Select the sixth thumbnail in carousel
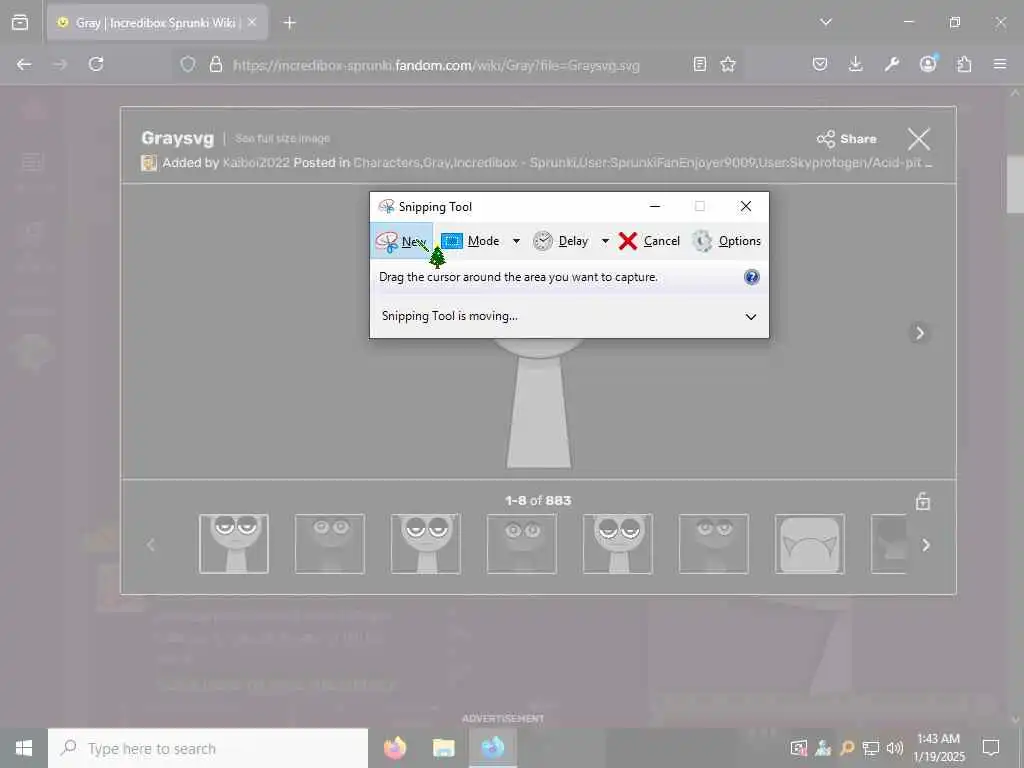Screen dimensions: 1024x768 tap(714, 543)
